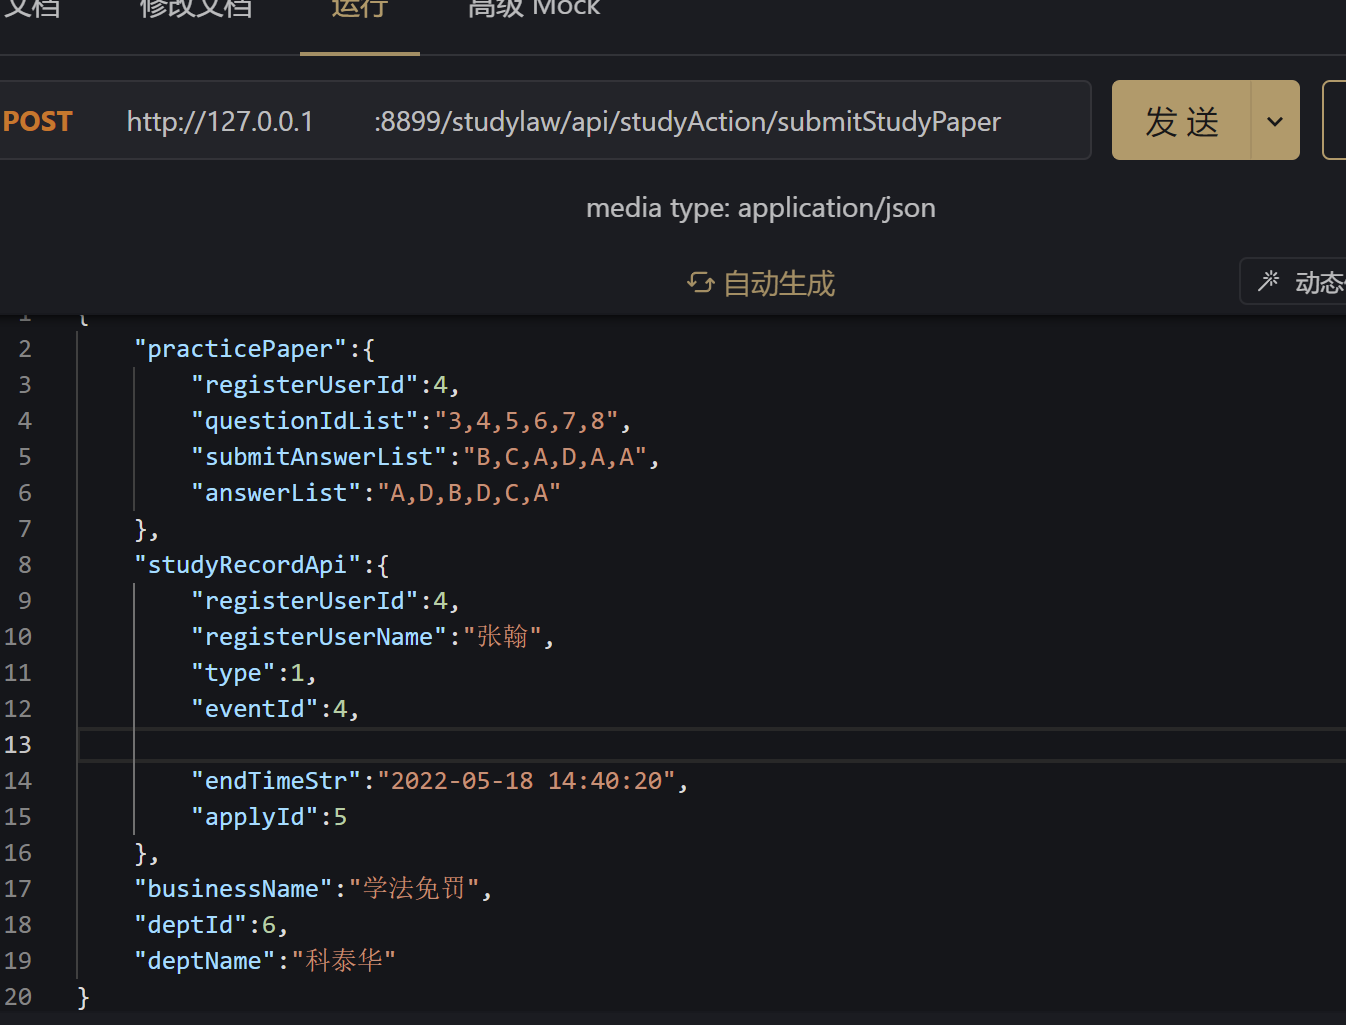This screenshot has width=1346, height=1025.
Task: Select the POST request method
Action: coord(37,121)
